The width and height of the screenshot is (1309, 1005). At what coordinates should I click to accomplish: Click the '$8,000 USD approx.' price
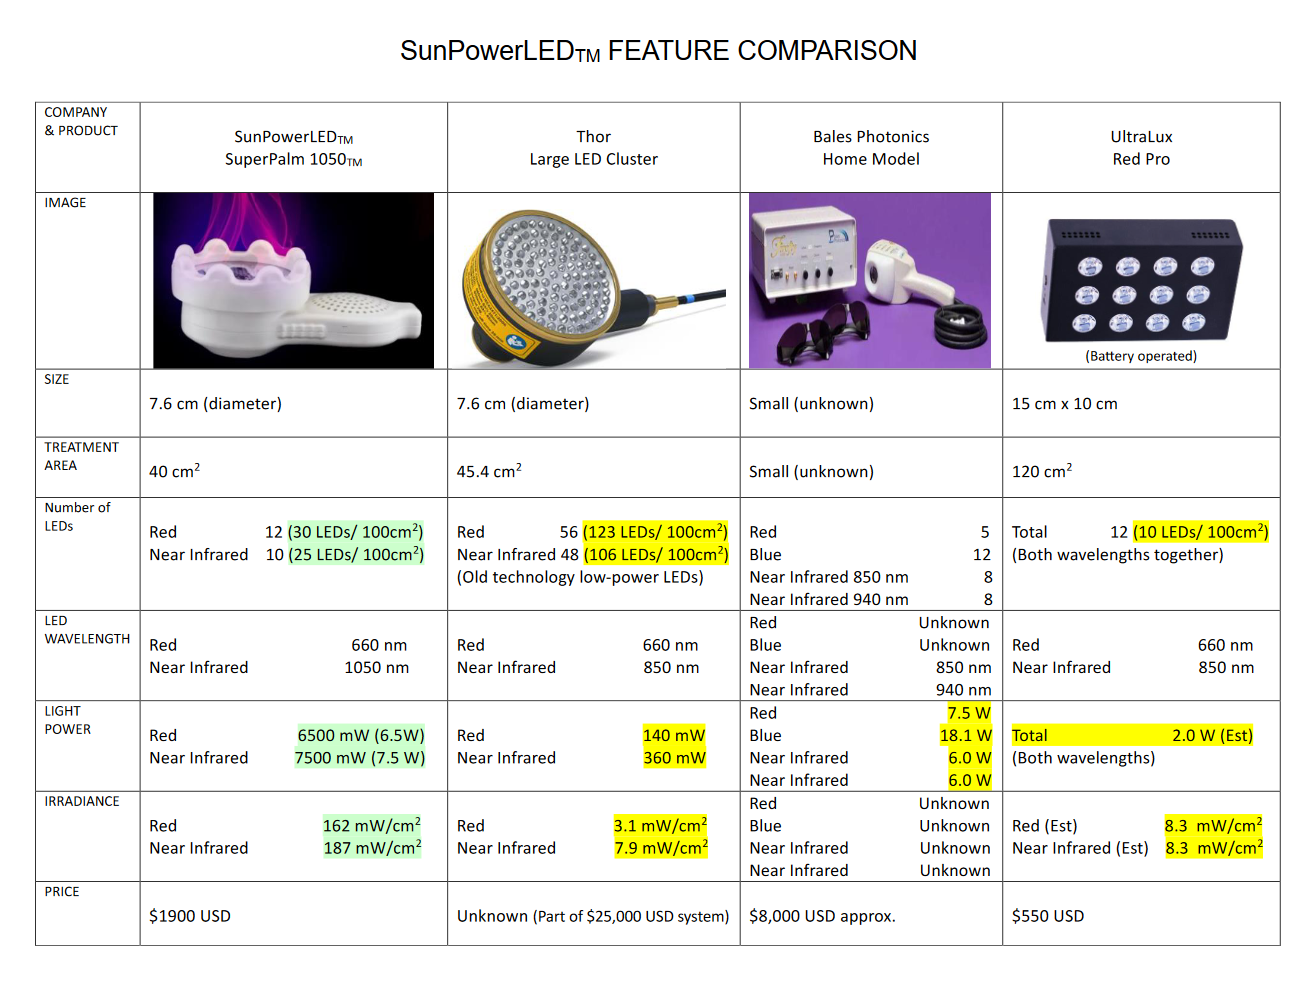(x=822, y=916)
